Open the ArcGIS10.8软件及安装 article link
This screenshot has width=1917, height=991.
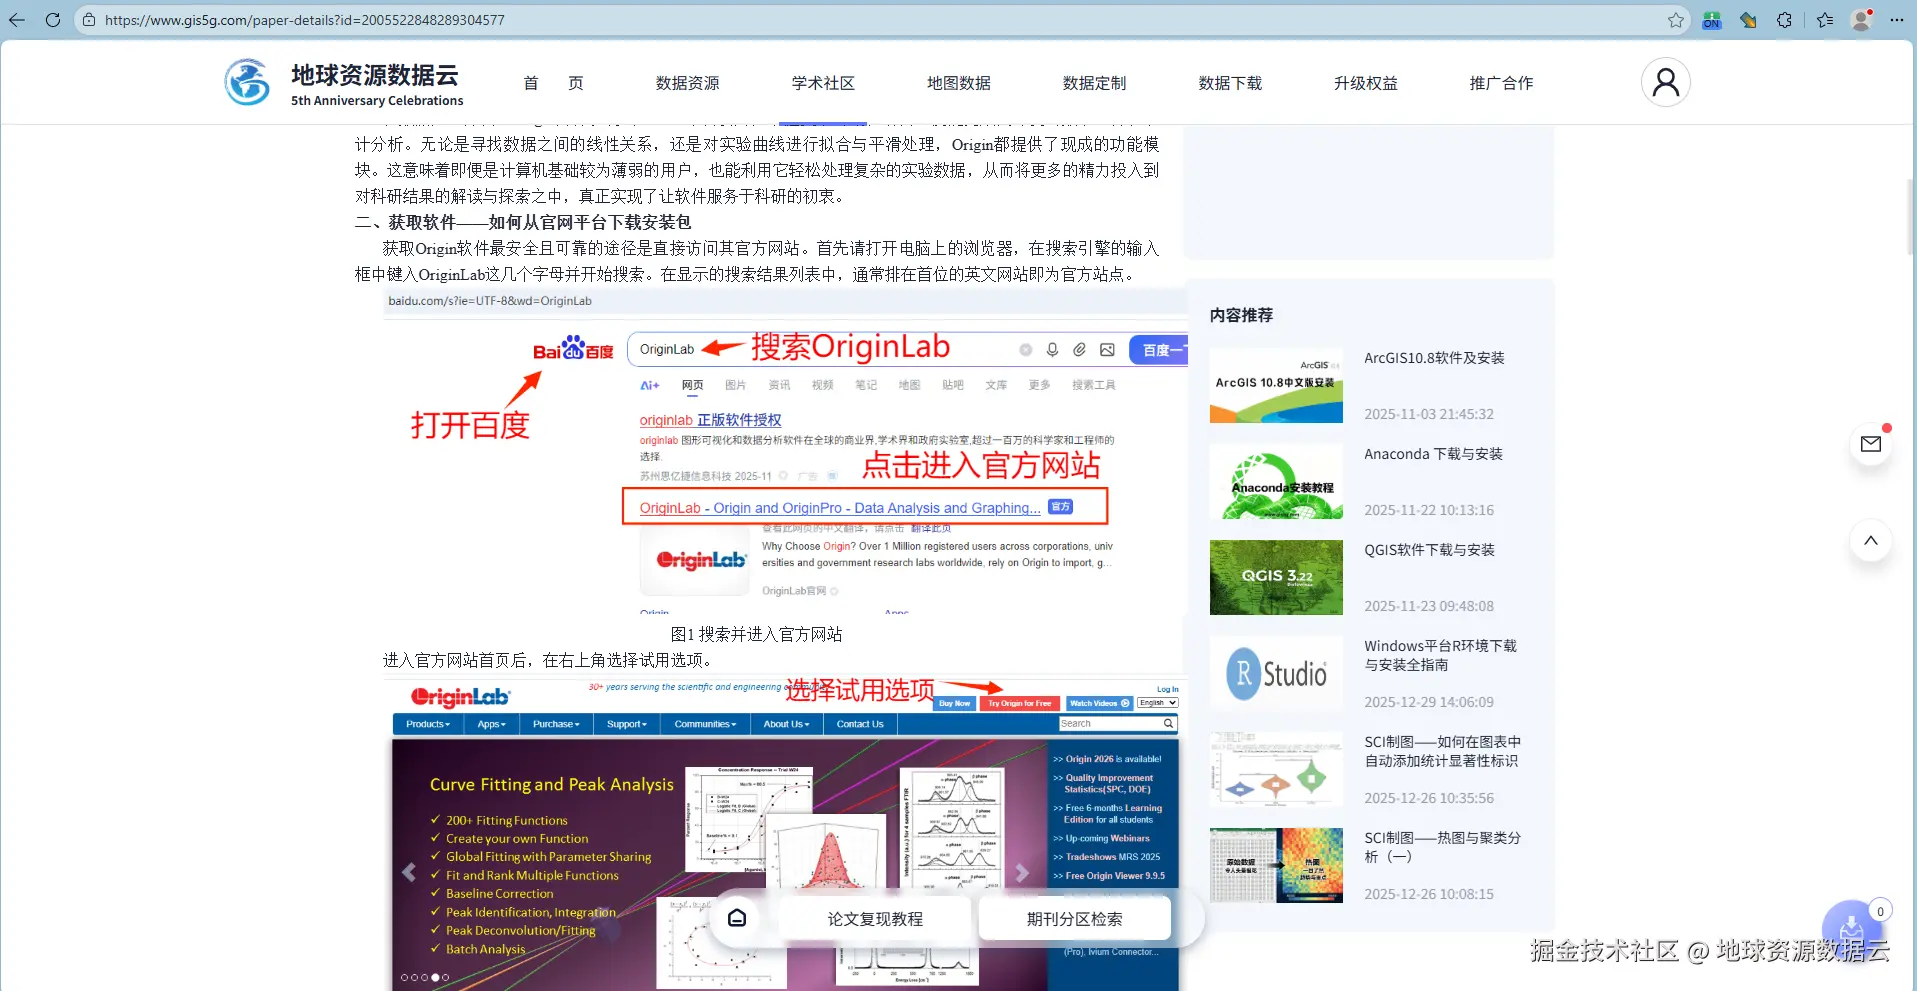pyautogui.click(x=1434, y=358)
